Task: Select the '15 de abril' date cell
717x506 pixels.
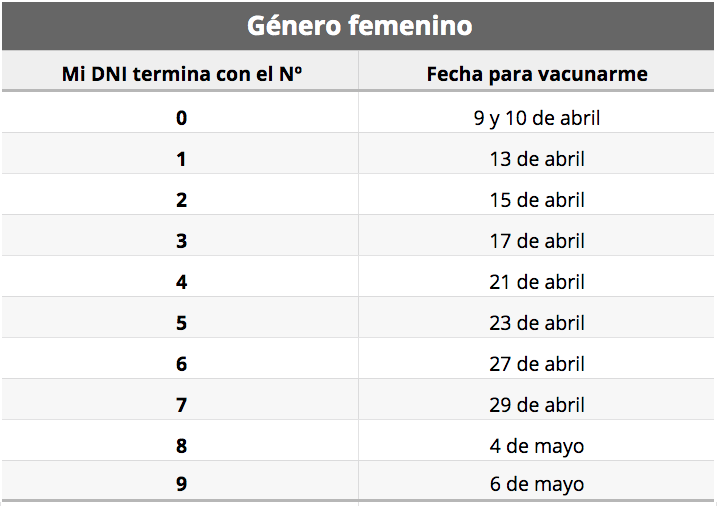Action: (537, 200)
